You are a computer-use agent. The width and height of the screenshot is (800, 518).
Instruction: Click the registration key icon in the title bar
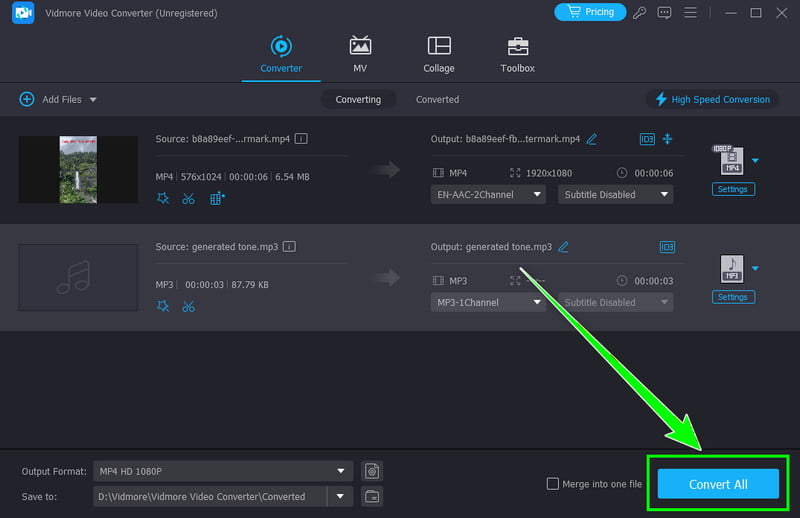(x=640, y=13)
